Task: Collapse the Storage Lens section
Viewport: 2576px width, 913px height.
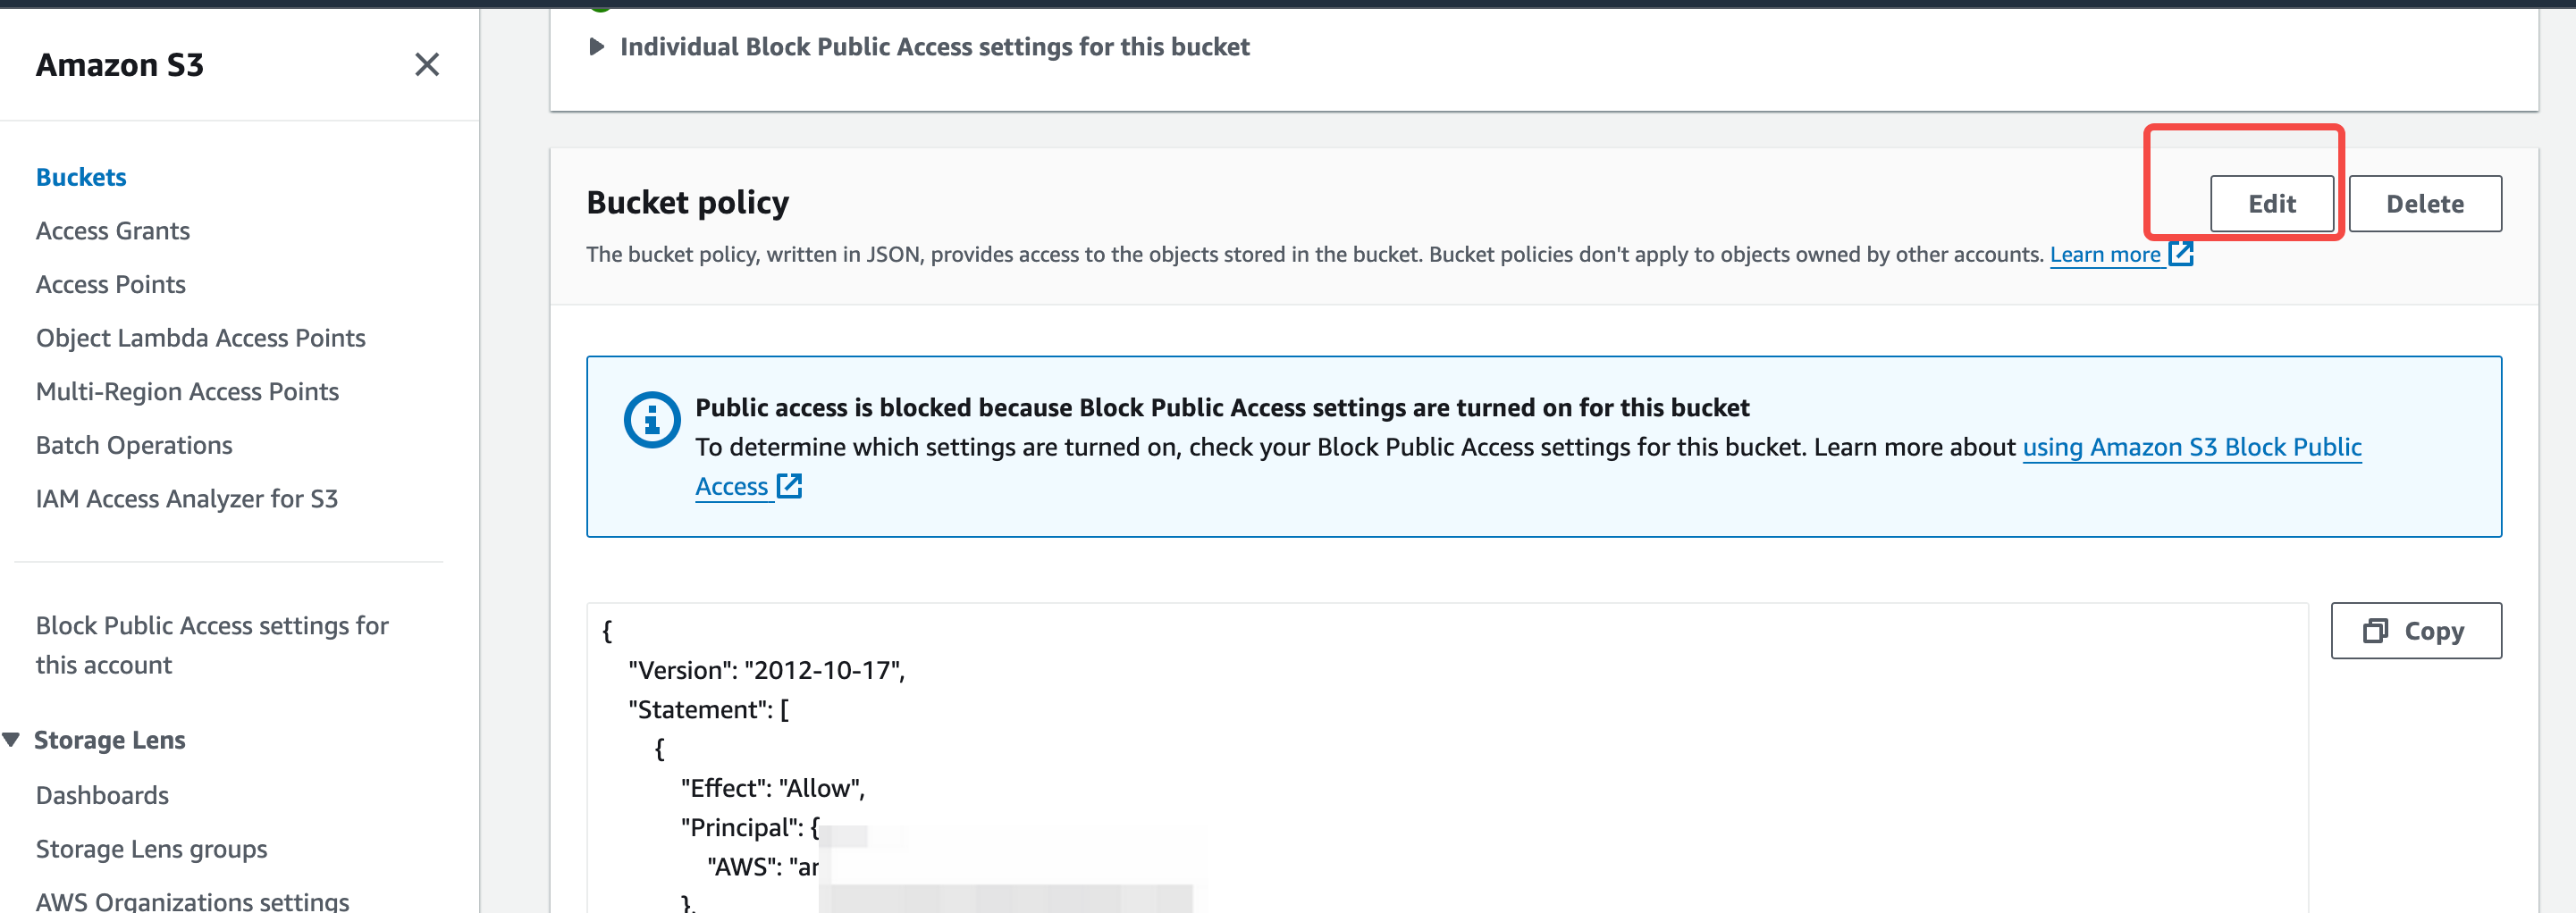Action: pyautogui.click(x=12, y=740)
